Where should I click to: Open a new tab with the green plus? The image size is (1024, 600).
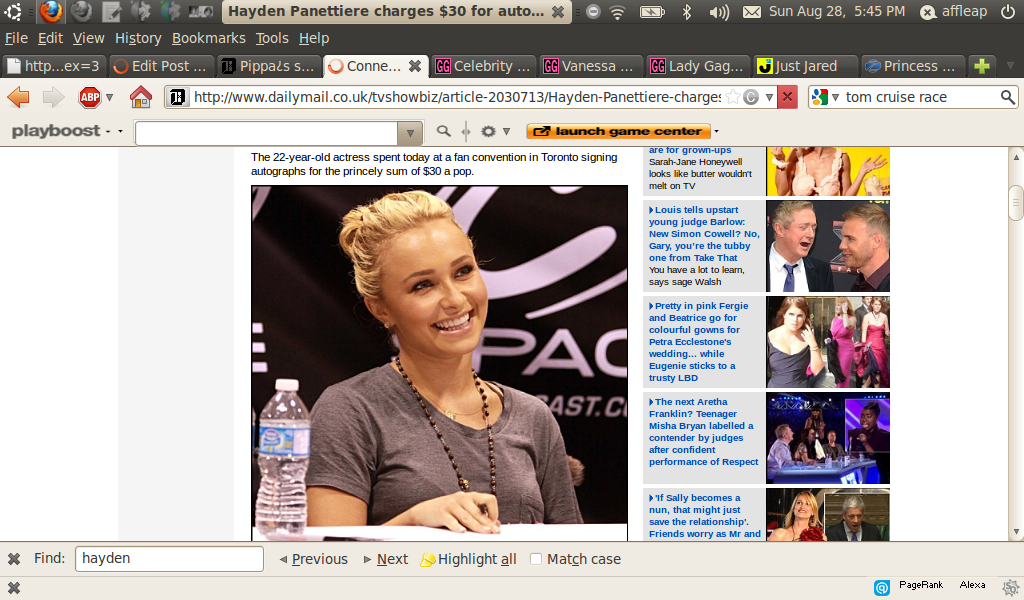click(x=982, y=66)
